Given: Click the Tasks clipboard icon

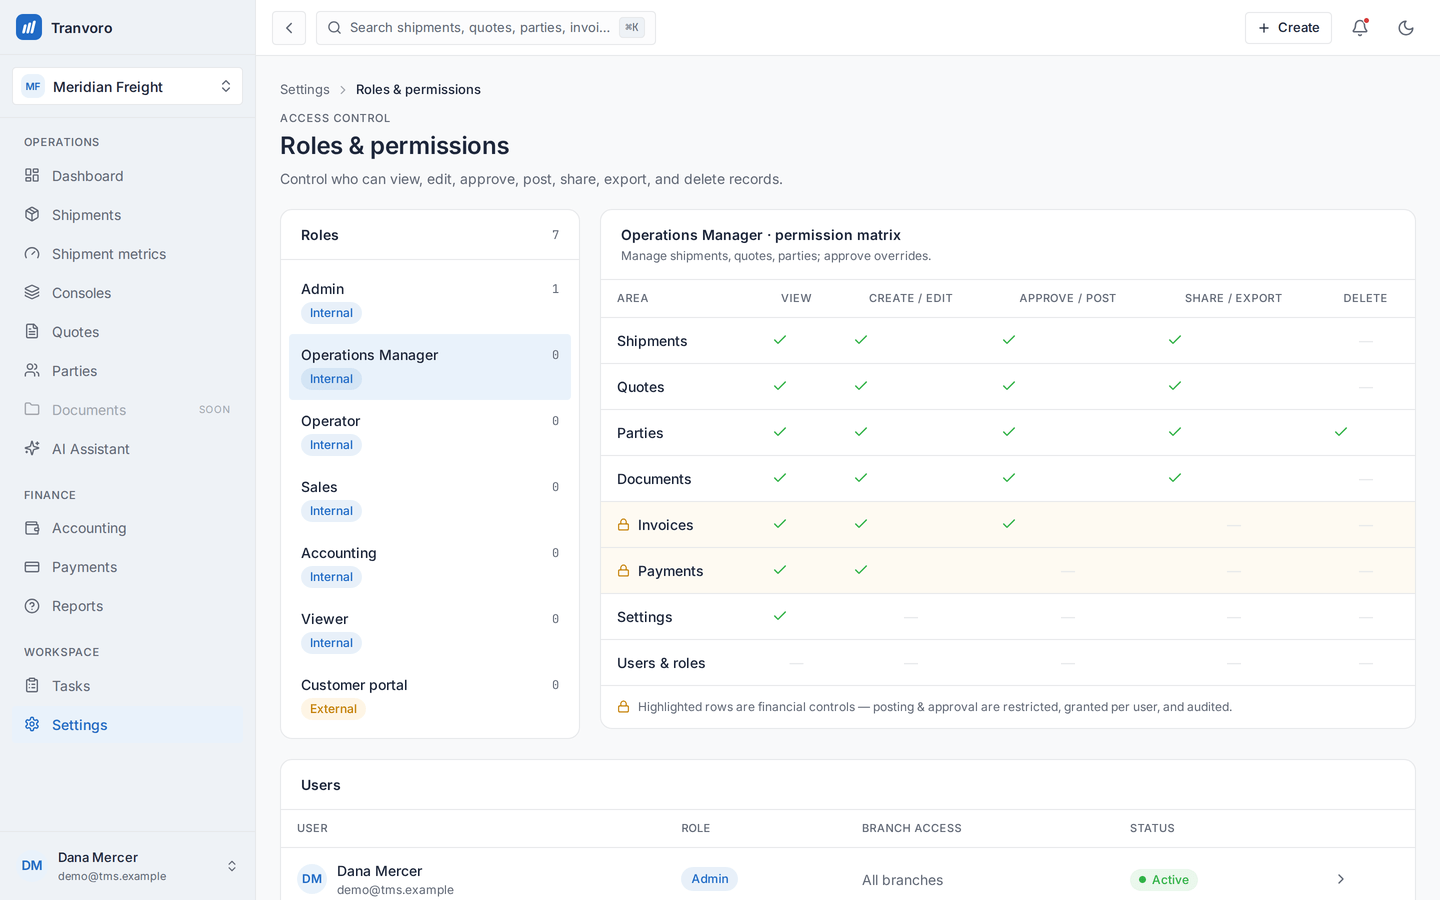Looking at the screenshot, I should [32, 686].
